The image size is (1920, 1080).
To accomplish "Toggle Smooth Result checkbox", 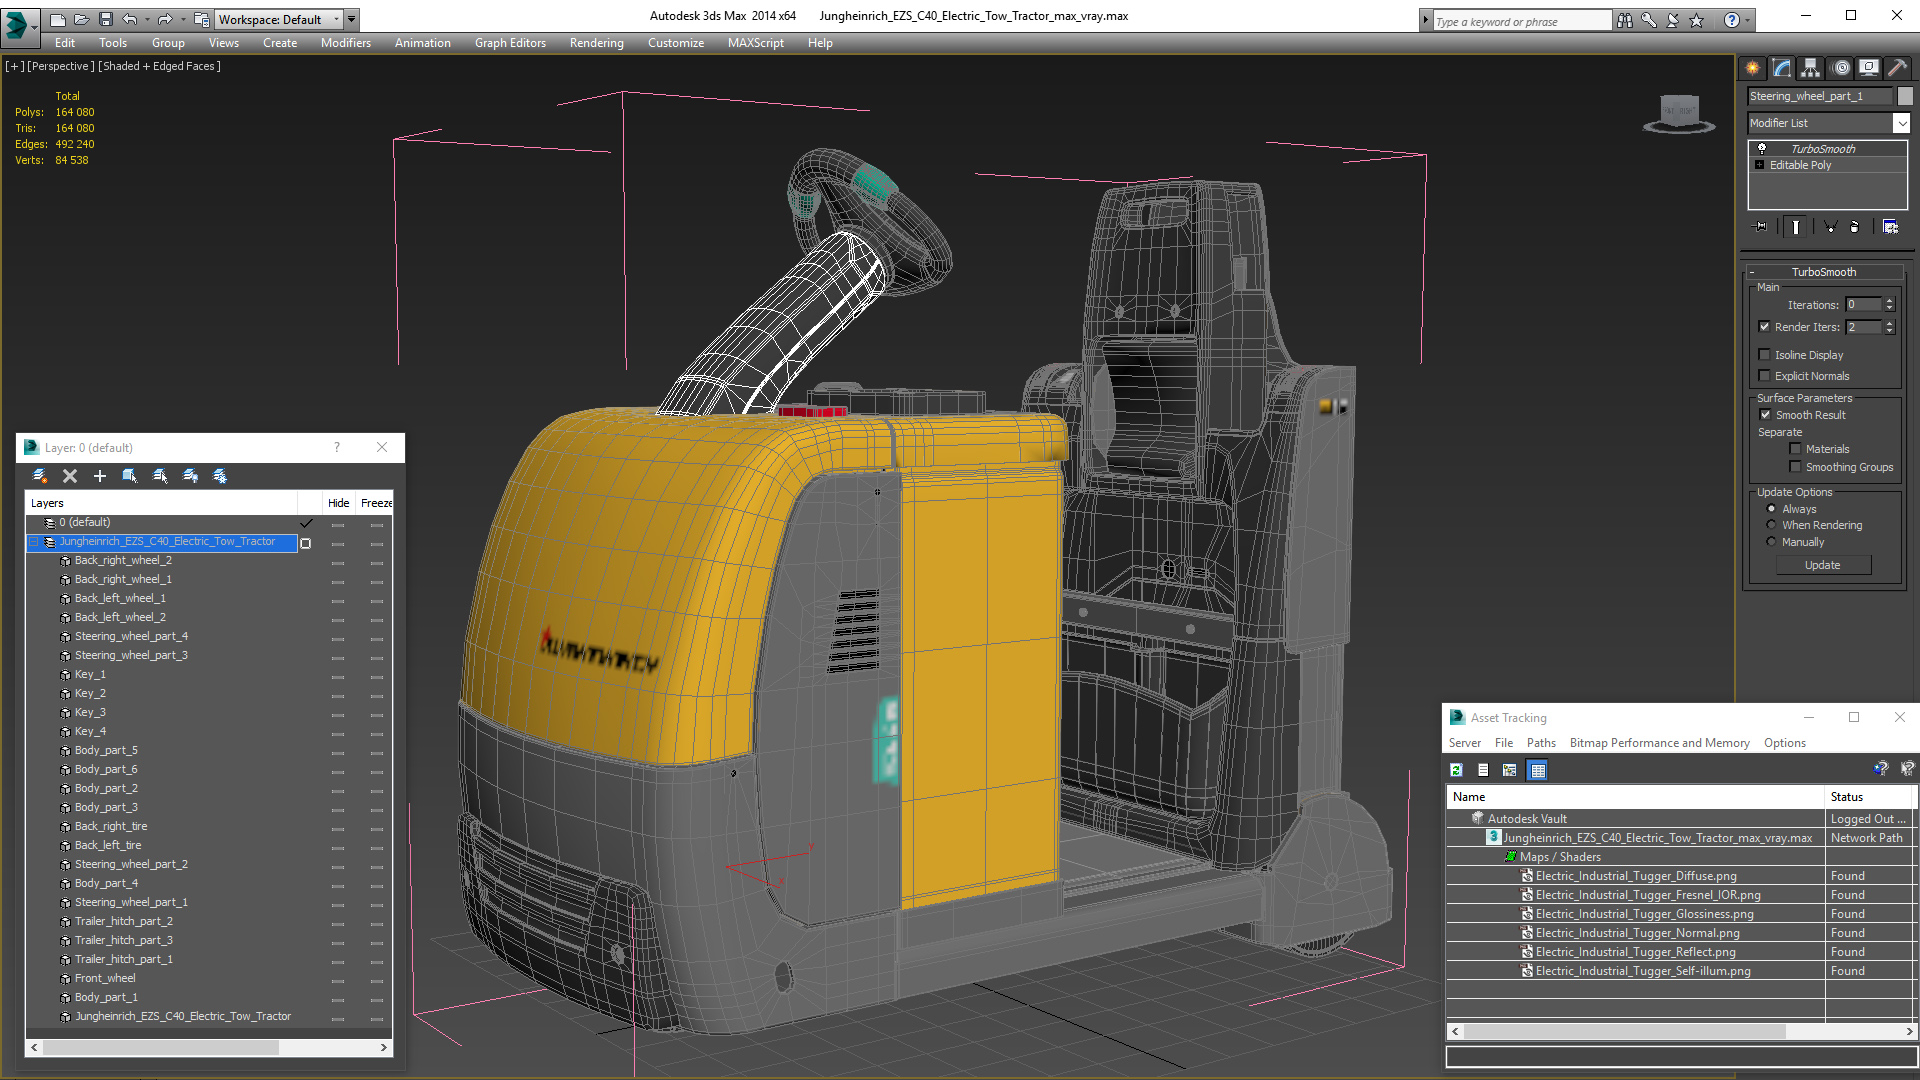I will point(1765,415).
